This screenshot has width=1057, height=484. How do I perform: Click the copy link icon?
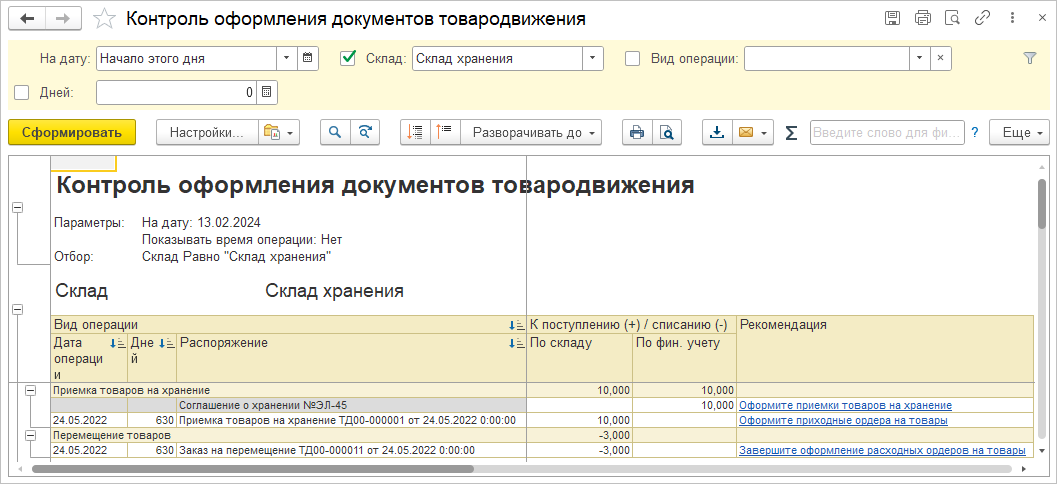983,18
